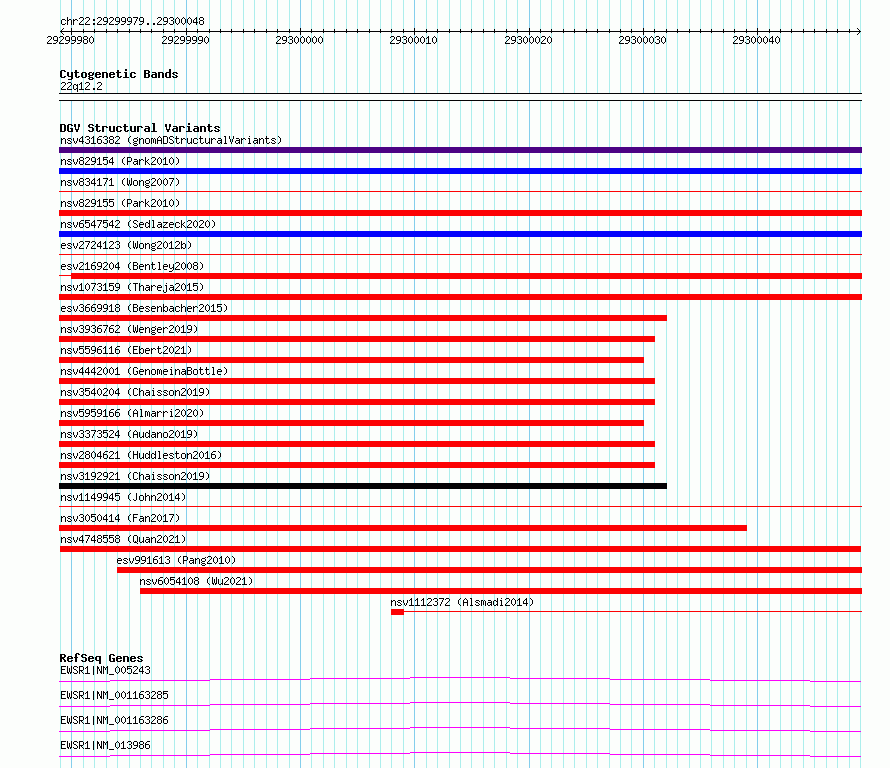Click the nsv6547542 (Sedlazeck2020) label
This screenshot has width=890, height=768.
(138, 224)
